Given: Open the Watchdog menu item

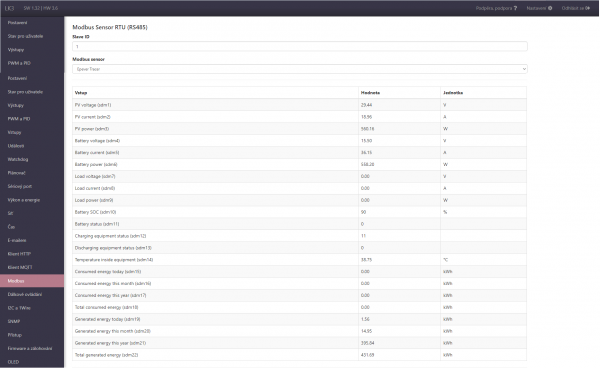Looking at the screenshot, I should [18, 159].
